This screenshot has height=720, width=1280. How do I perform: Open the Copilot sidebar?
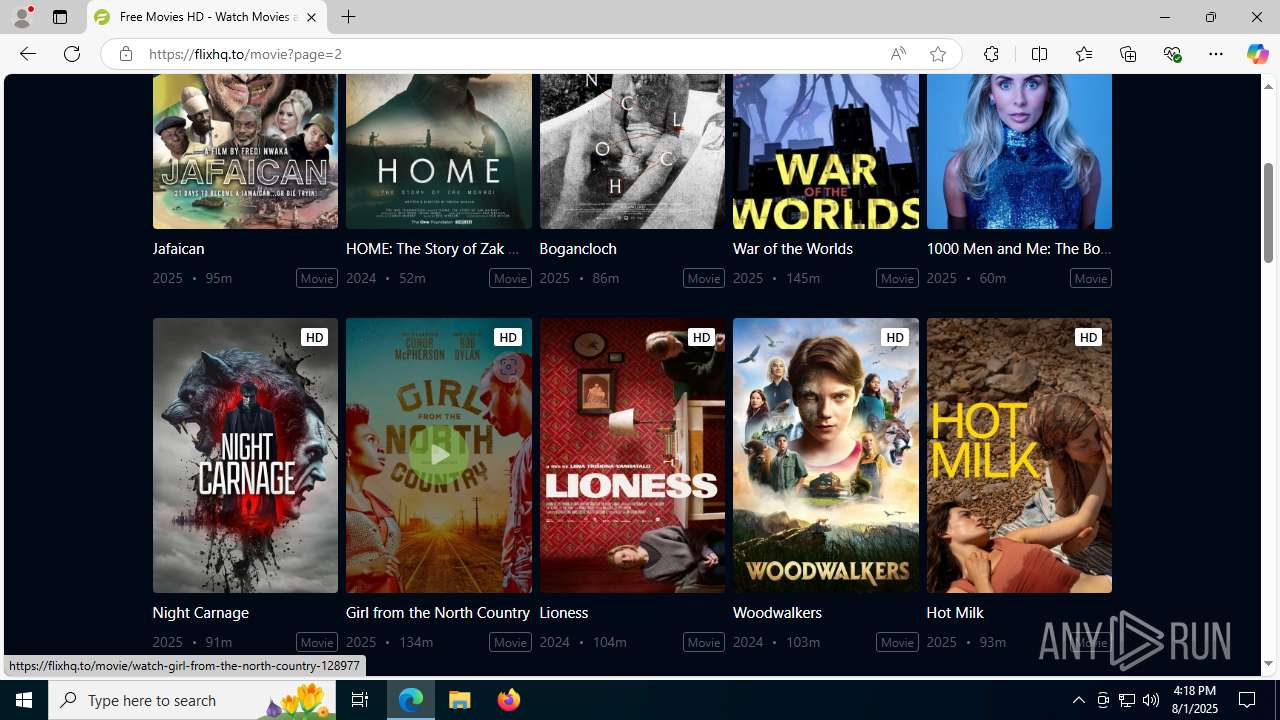pos(1257,54)
